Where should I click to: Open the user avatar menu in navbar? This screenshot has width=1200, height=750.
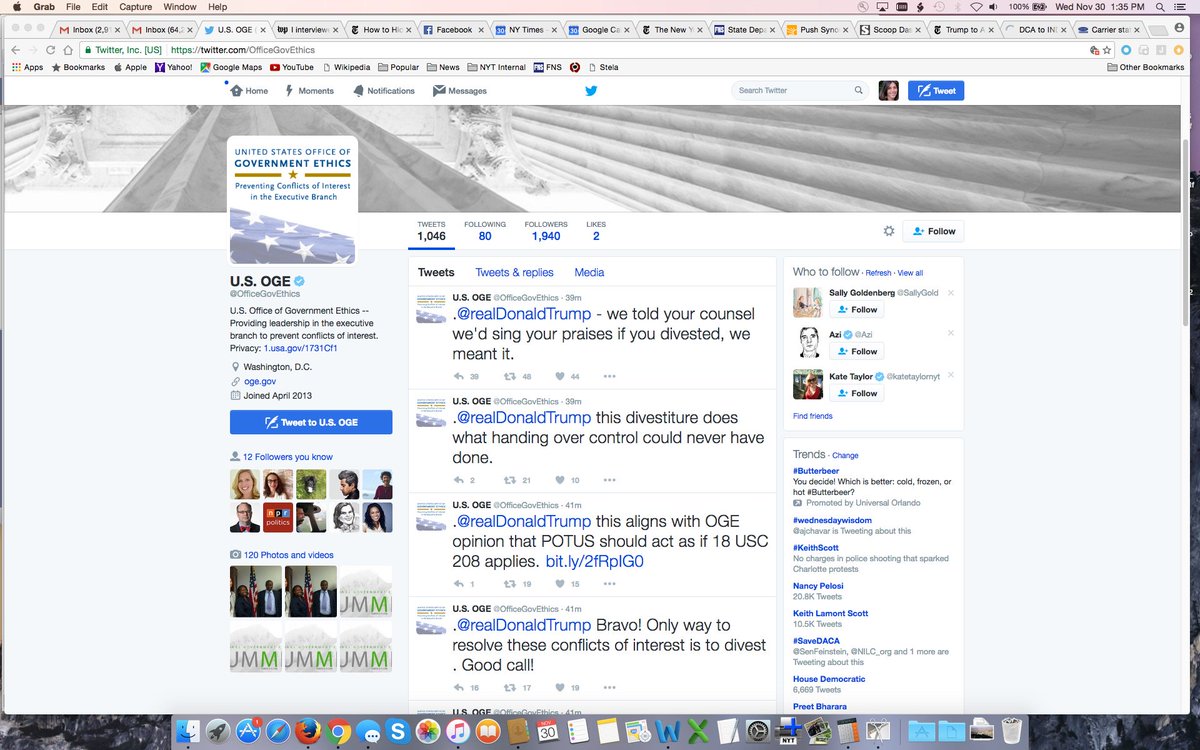click(x=888, y=90)
